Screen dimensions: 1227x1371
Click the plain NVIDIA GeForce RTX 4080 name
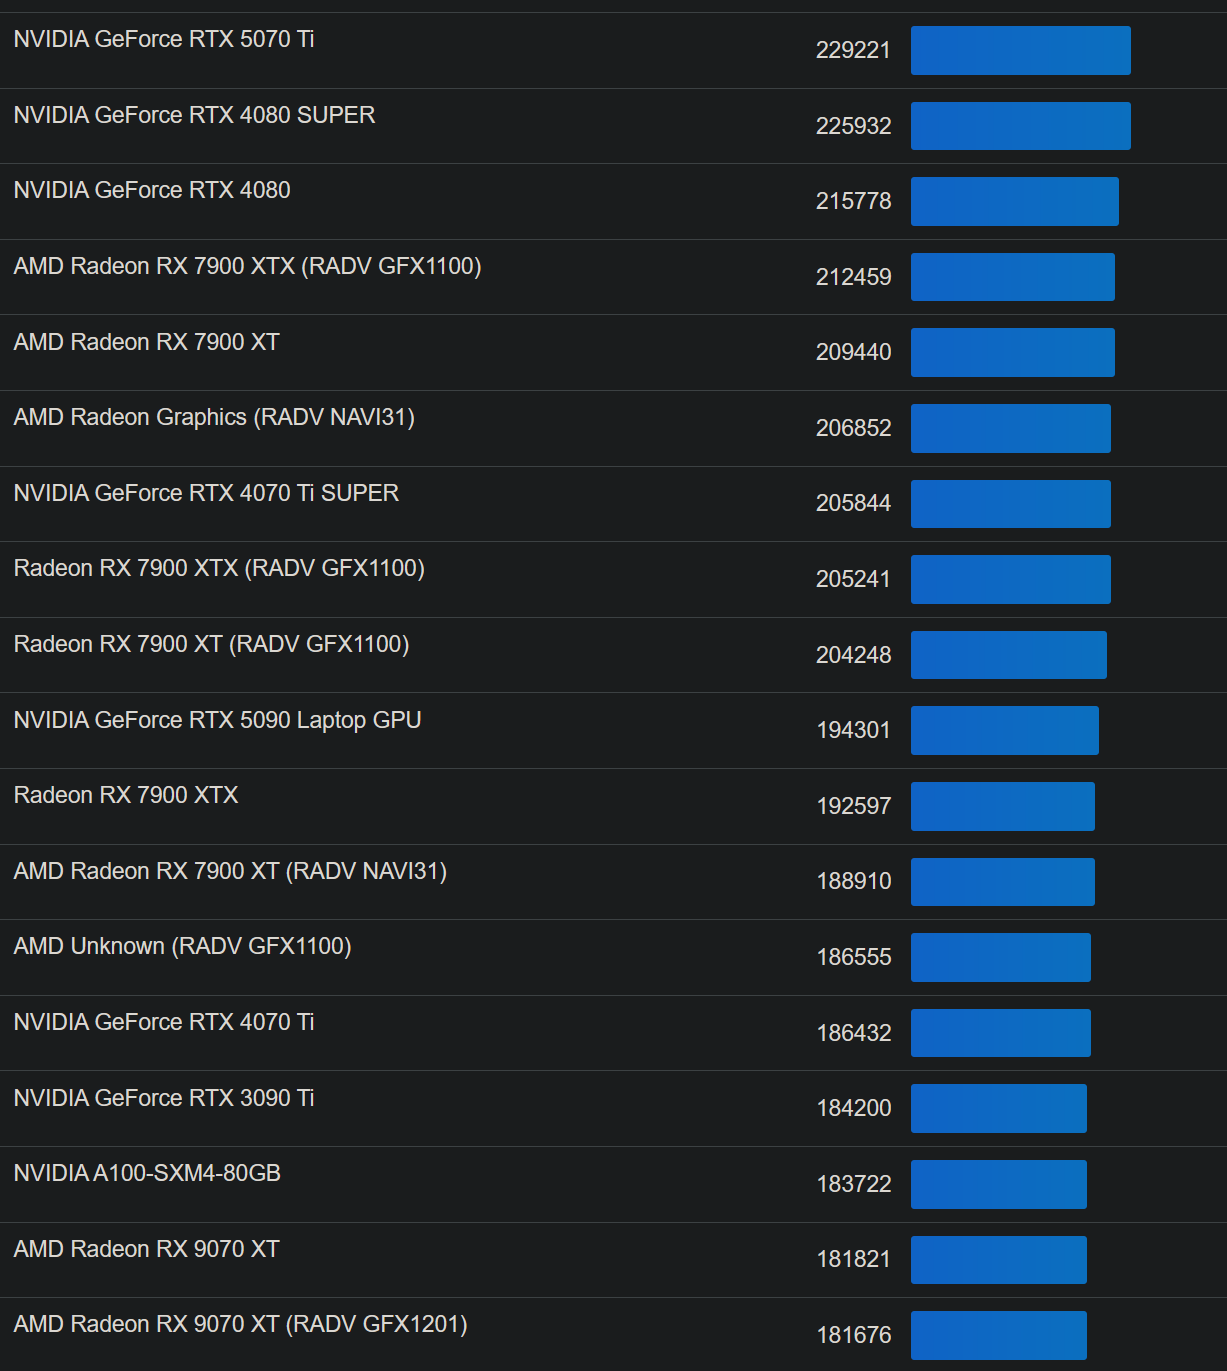[152, 190]
